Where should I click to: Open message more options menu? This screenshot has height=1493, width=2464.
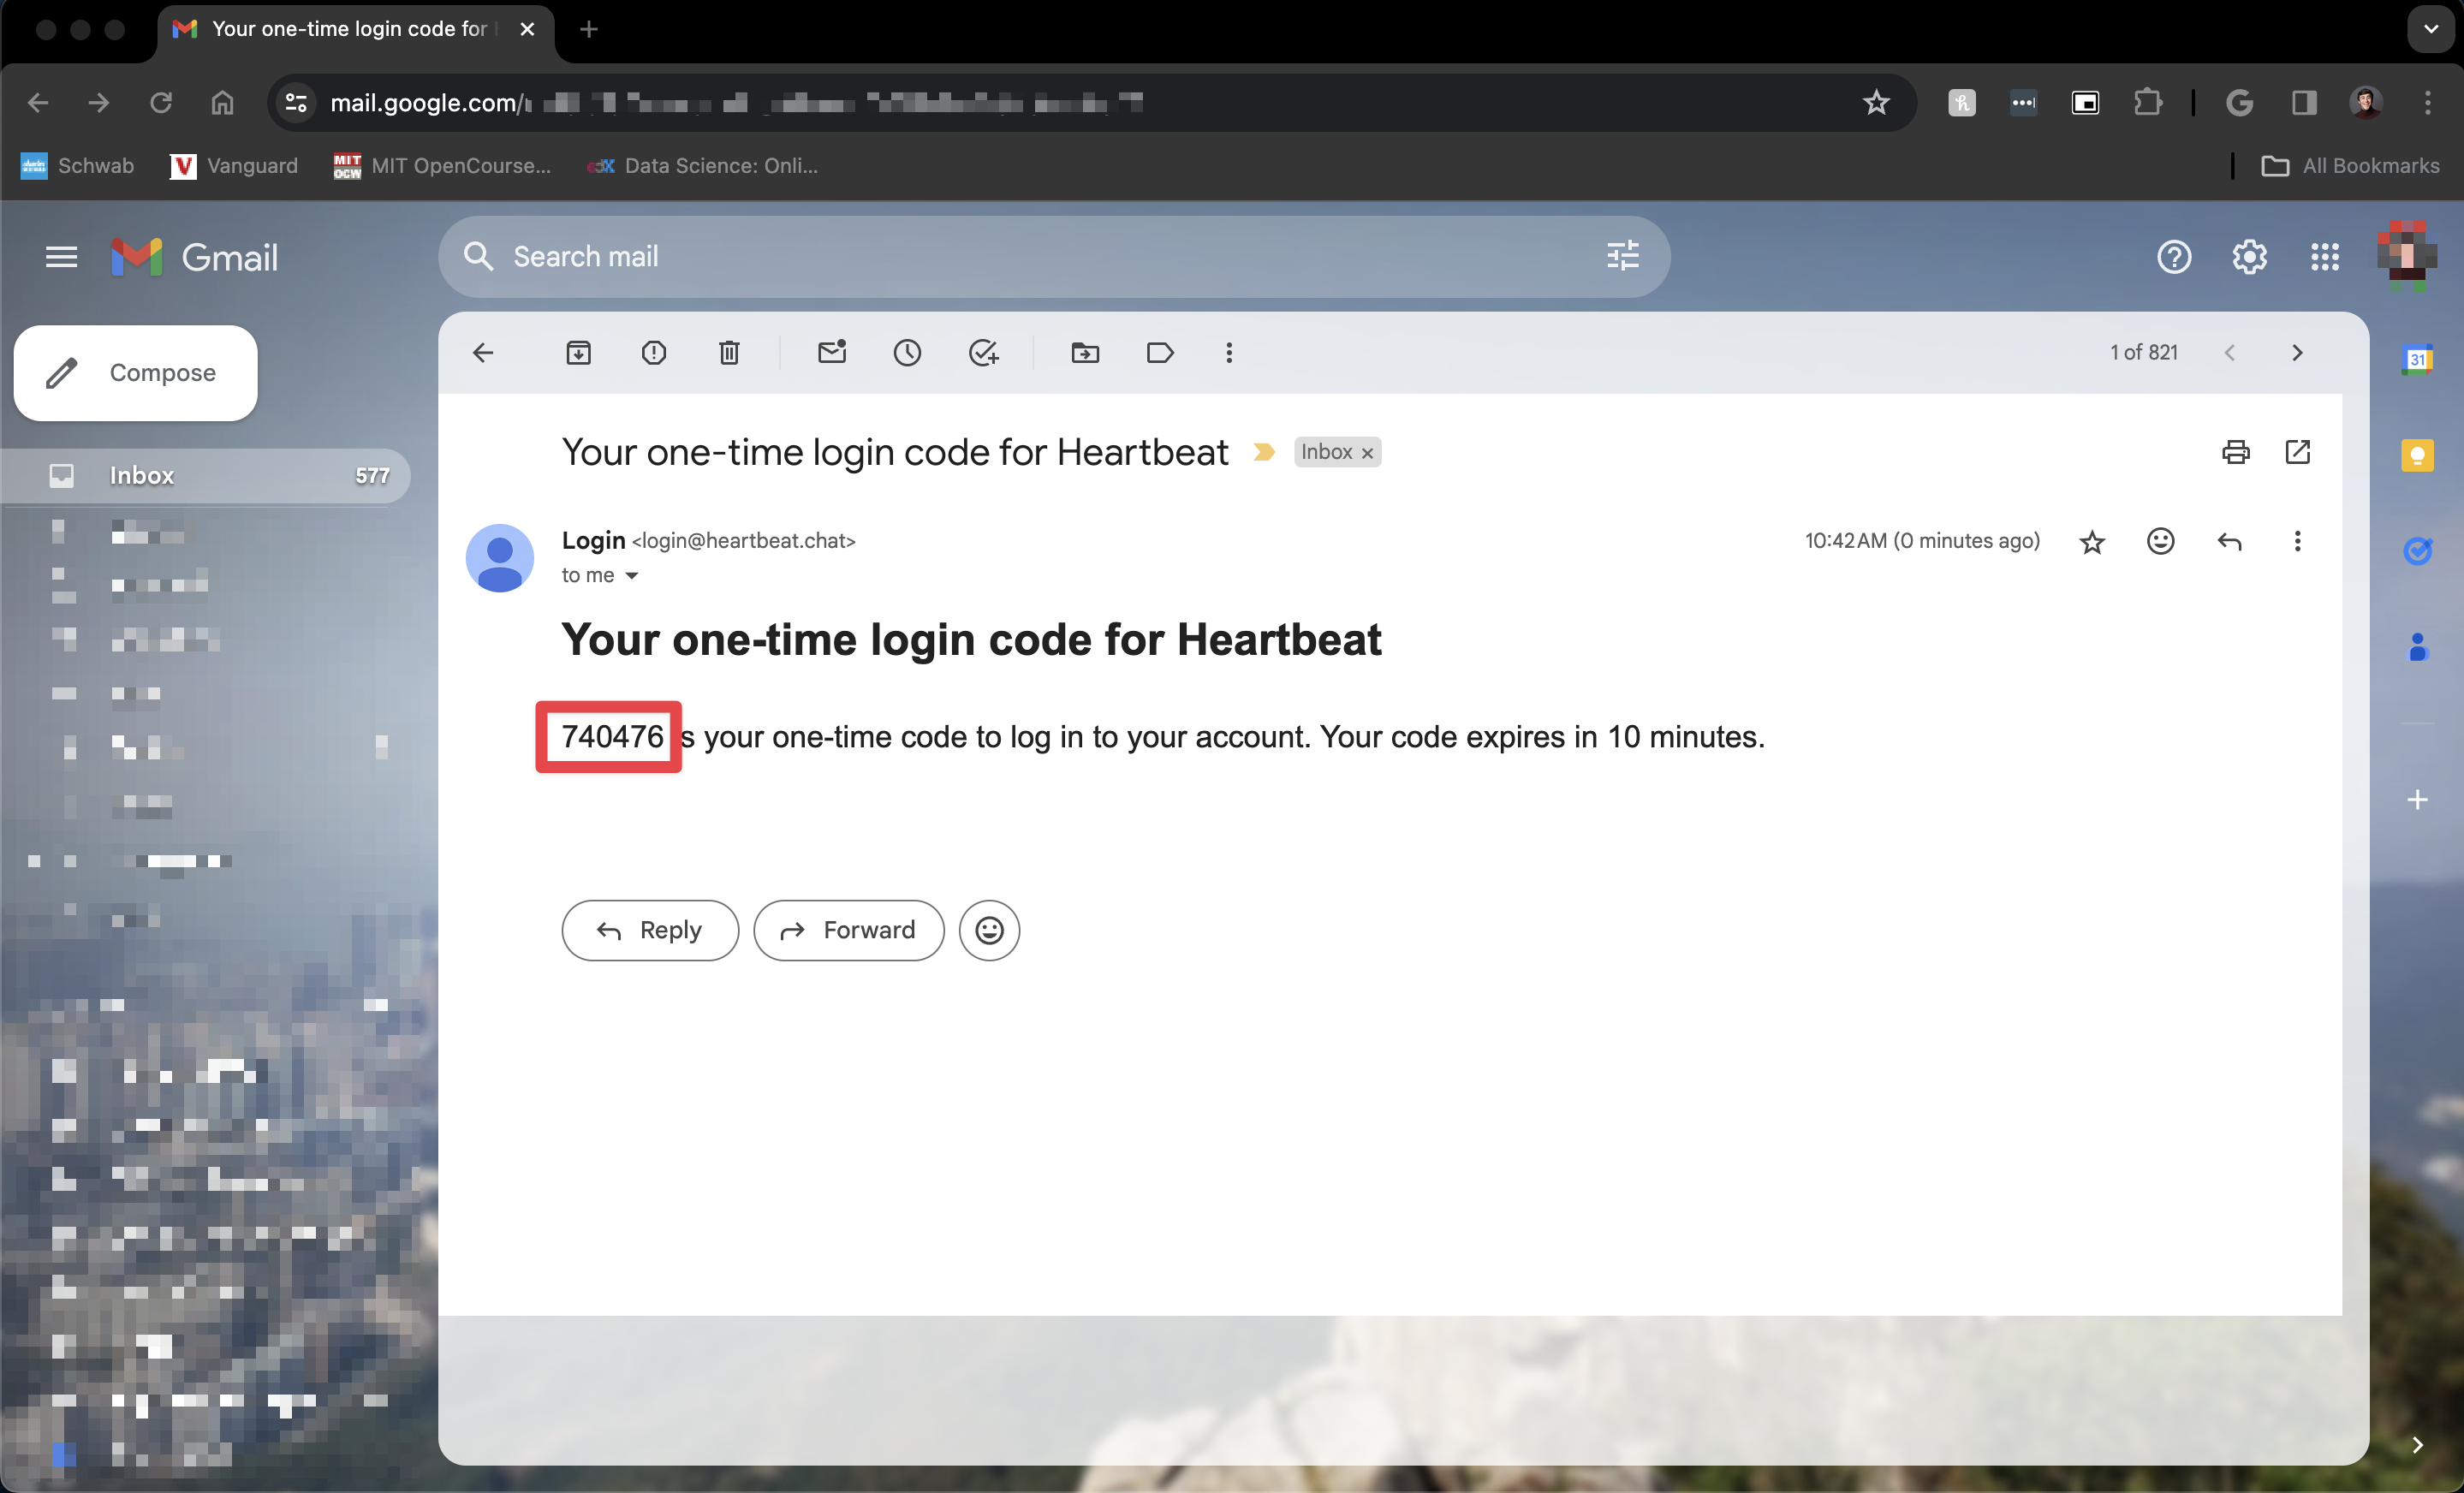[2297, 541]
